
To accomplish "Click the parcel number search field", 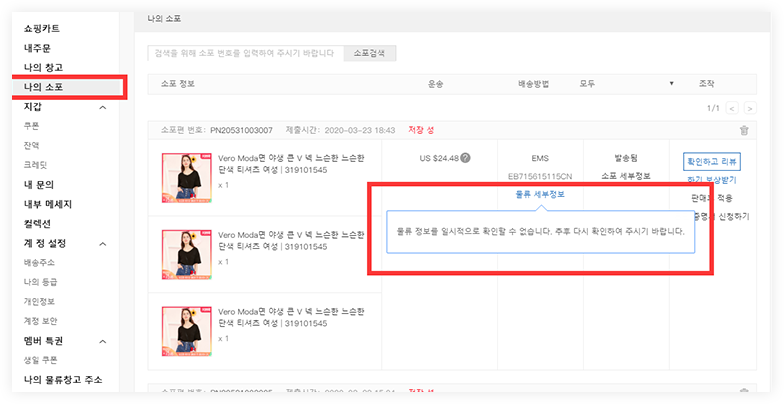I will (x=244, y=53).
